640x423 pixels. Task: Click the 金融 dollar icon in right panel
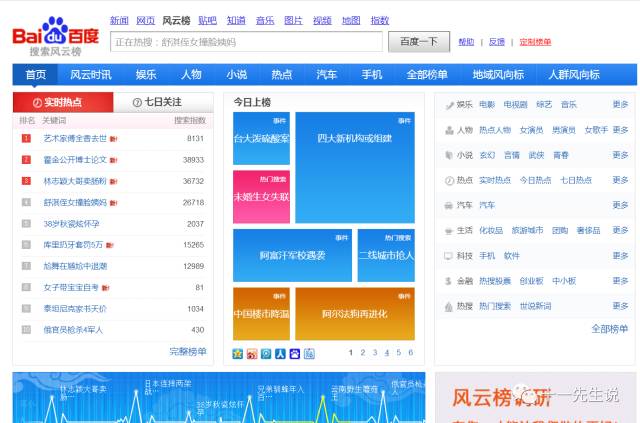pyautogui.click(x=449, y=281)
